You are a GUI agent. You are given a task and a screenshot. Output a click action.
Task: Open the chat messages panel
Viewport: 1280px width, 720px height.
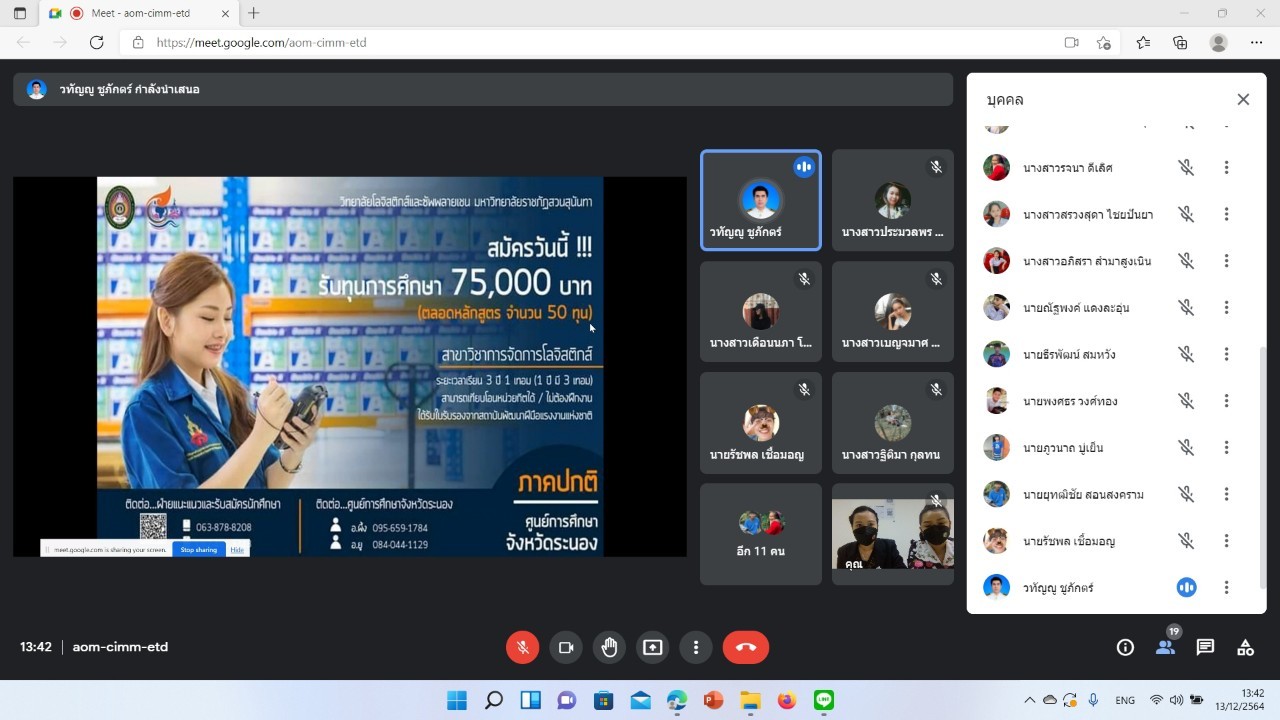1205,647
